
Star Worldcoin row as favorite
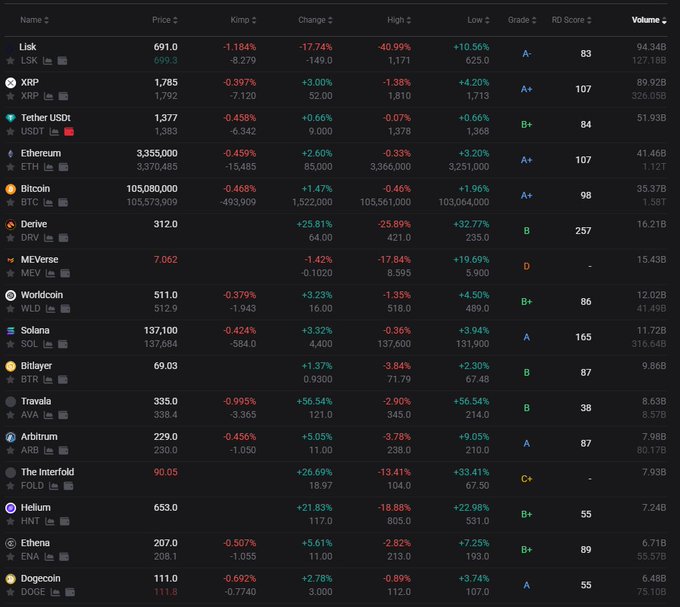coord(10,309)
